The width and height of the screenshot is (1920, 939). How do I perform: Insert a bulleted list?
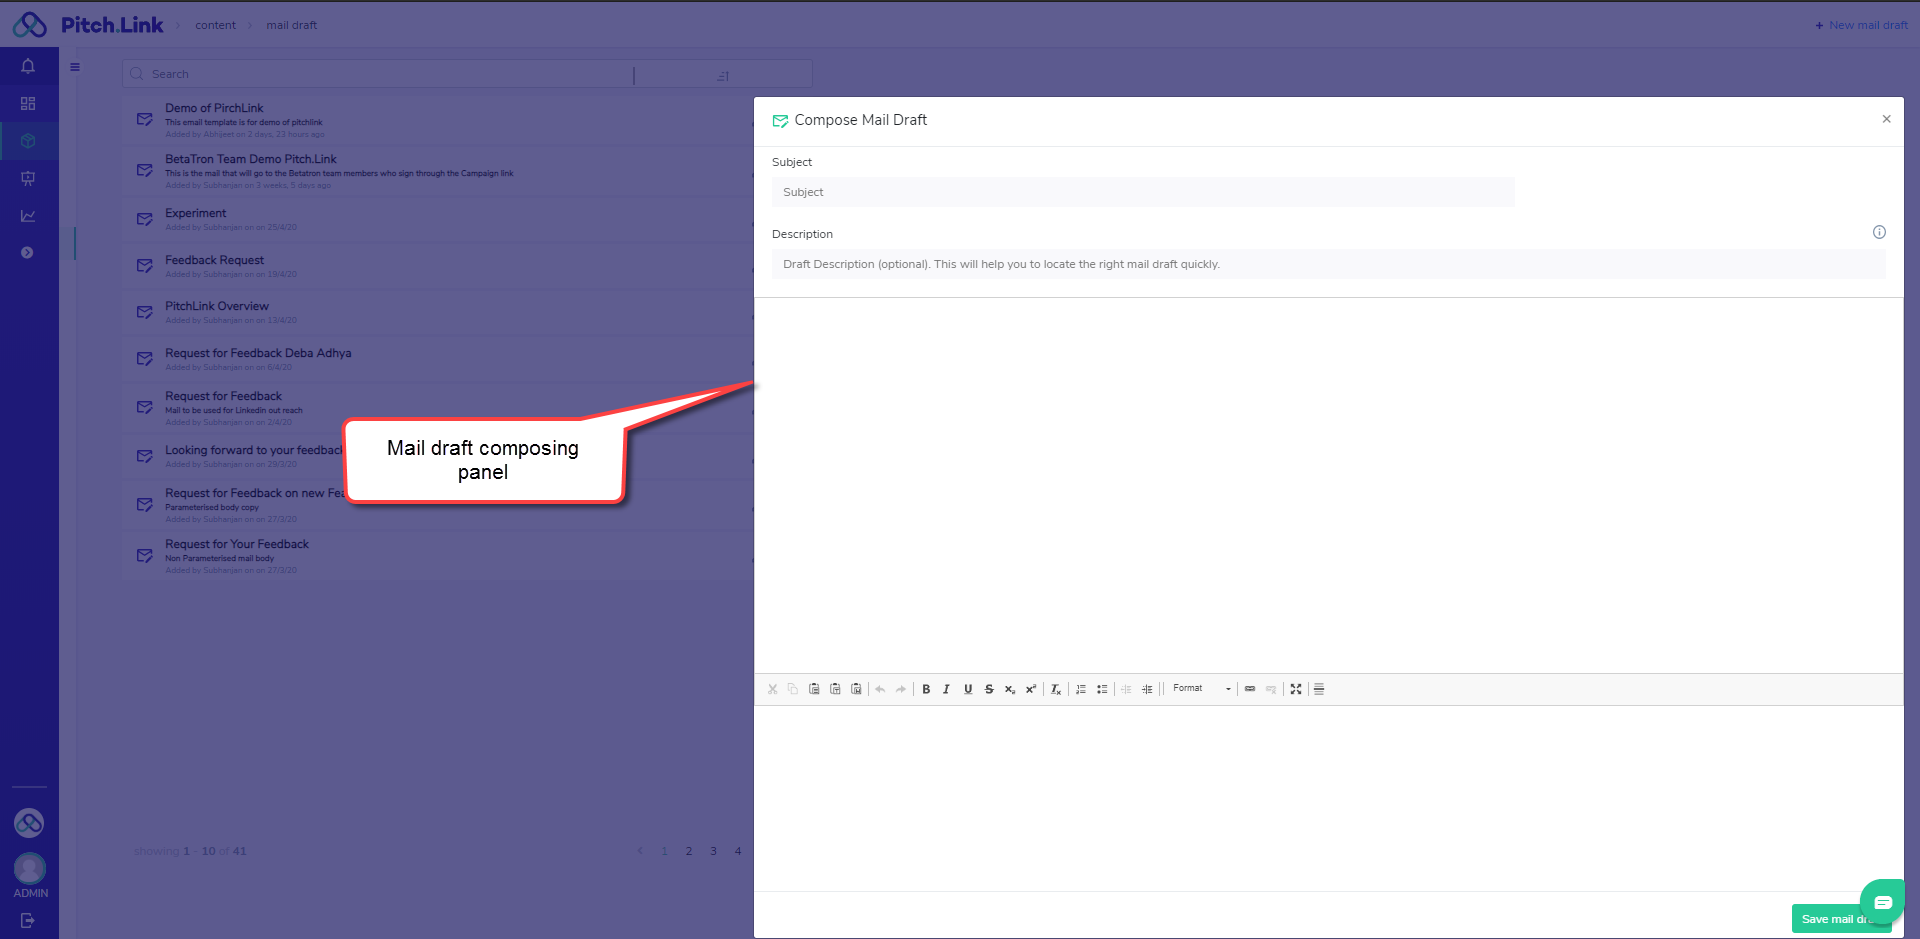coord(1102,689)
